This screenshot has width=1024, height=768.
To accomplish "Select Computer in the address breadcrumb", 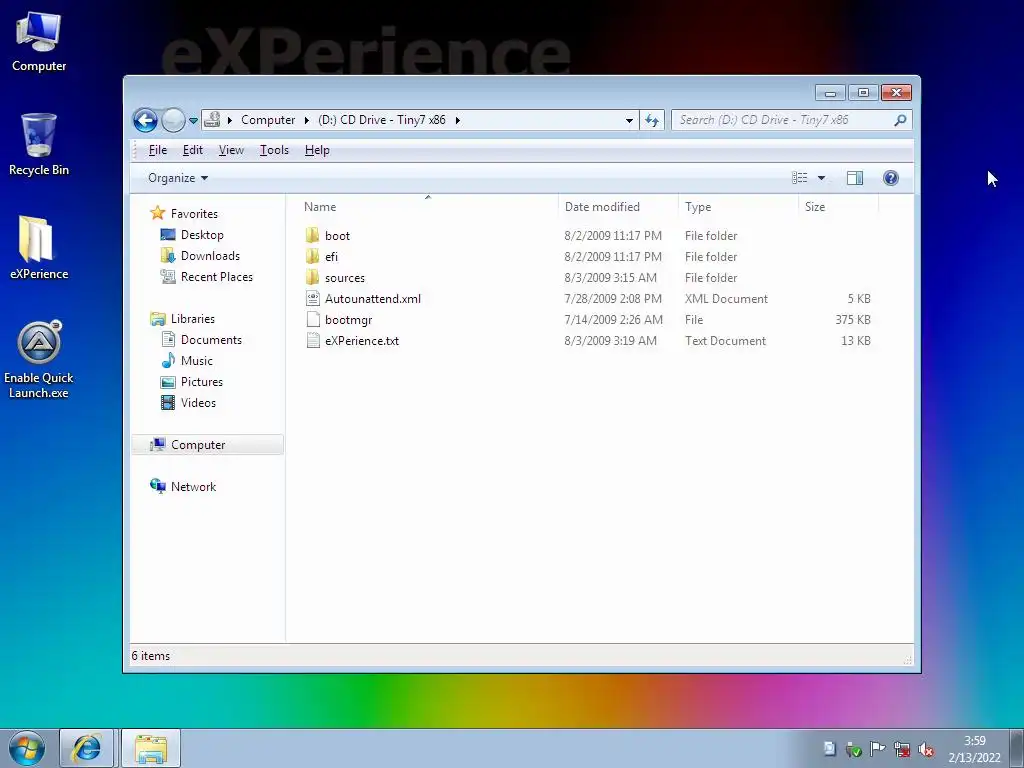I will (x=268, y=120).
